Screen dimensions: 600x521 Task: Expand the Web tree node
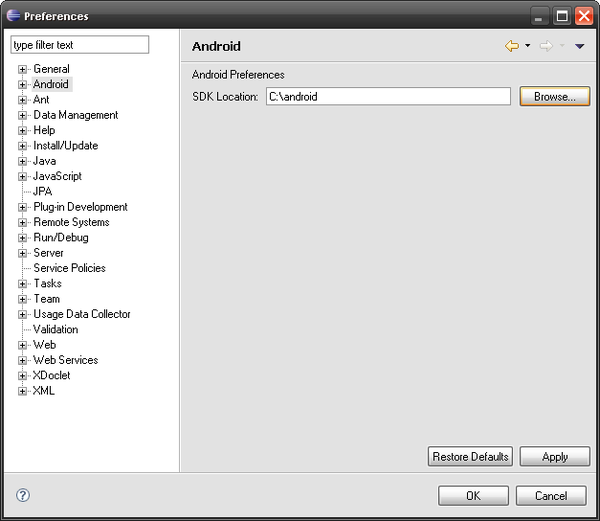pyautogui.click(x=22, y=345)
